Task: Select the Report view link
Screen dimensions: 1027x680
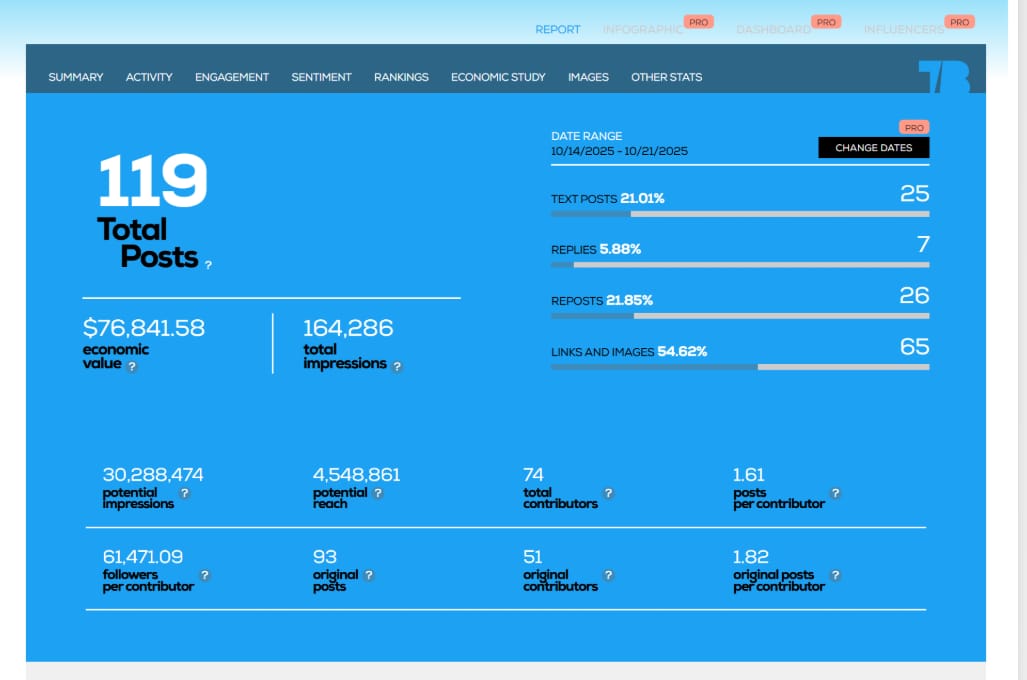Action: (x=557, y=30)
